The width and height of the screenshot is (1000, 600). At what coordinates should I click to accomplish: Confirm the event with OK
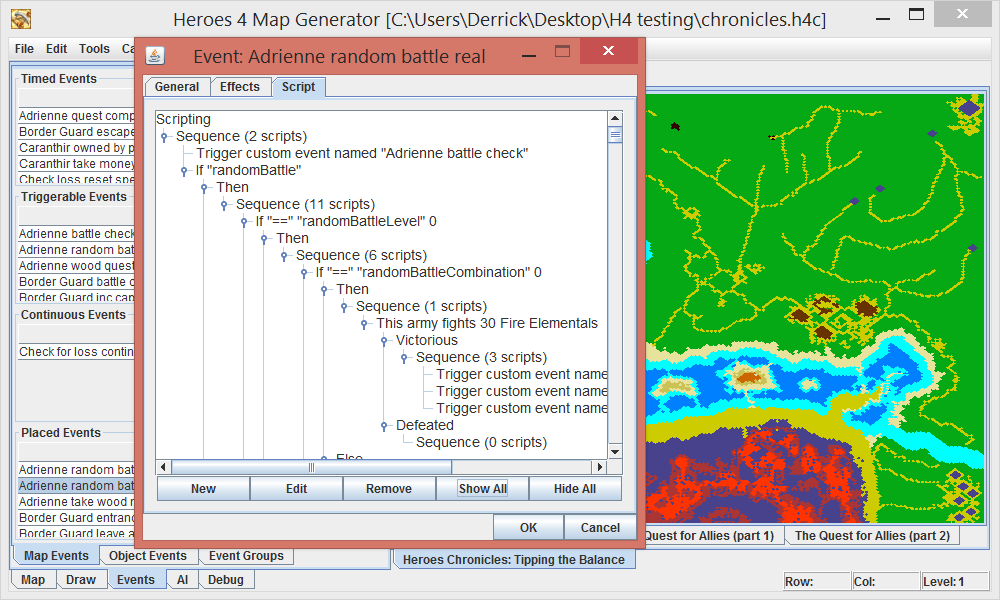(x=529, y=528)
